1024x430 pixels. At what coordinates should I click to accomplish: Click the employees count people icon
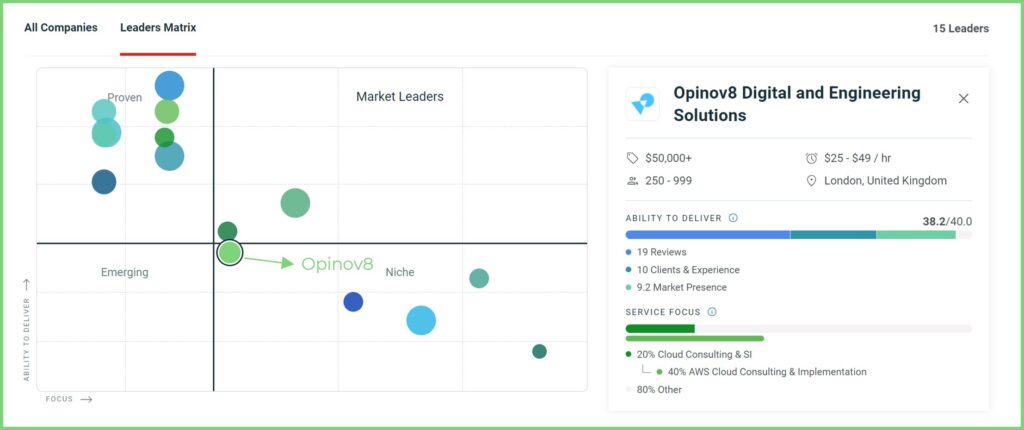(x=632, y=181)
